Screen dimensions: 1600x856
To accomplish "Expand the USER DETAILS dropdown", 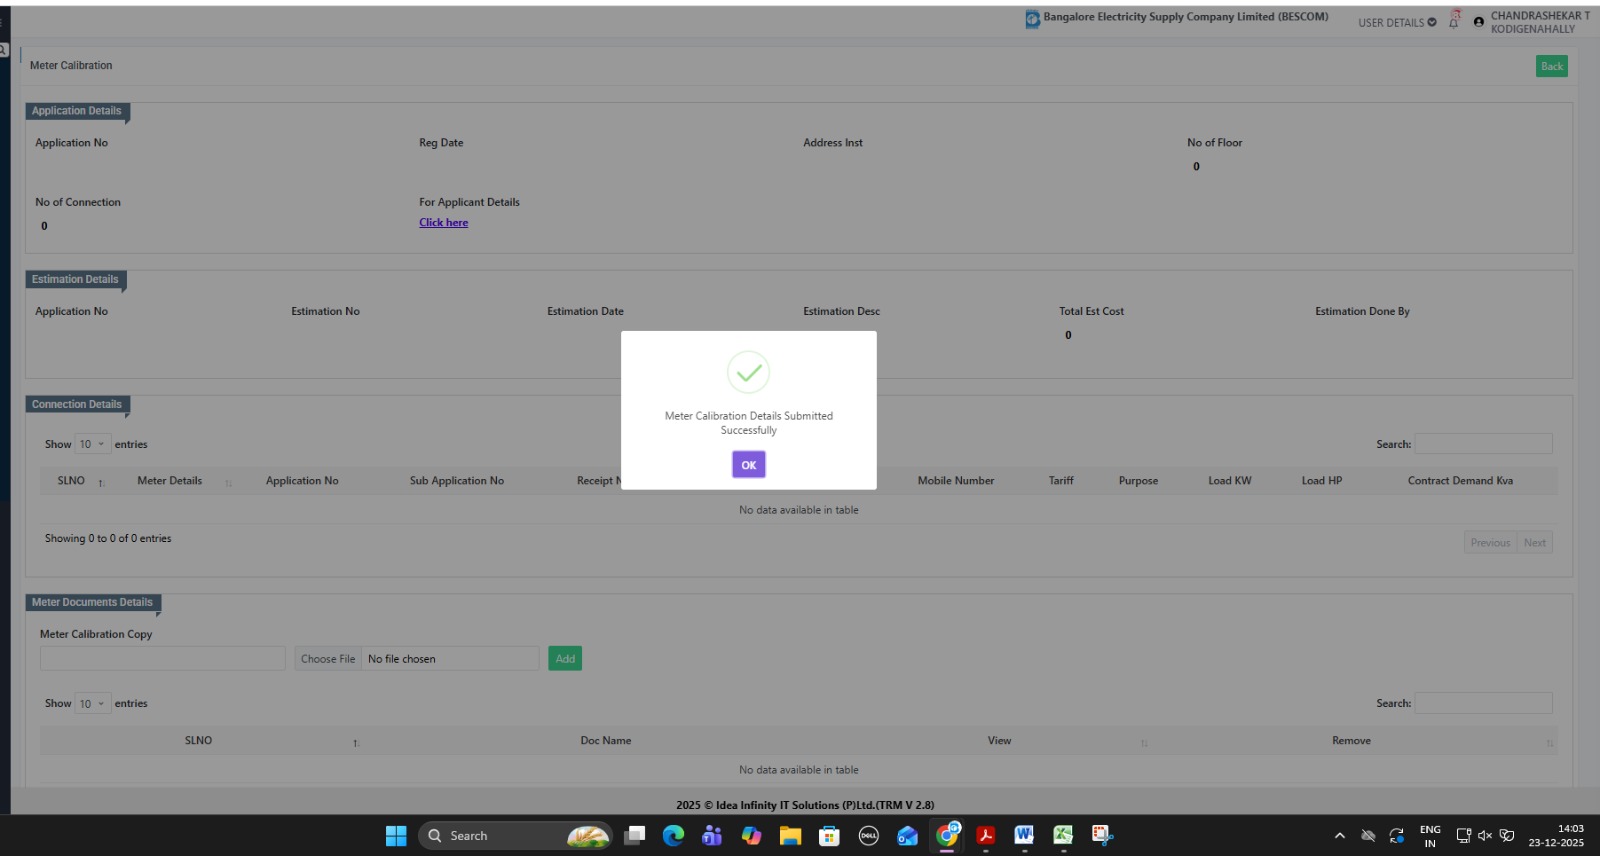I will tap(1397, 22).
